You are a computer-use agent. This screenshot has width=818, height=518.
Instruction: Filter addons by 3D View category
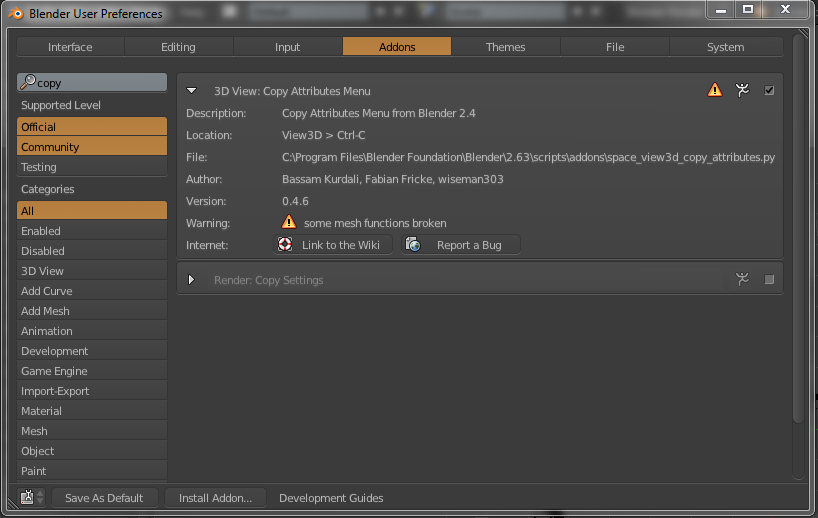tap(92, 271)
